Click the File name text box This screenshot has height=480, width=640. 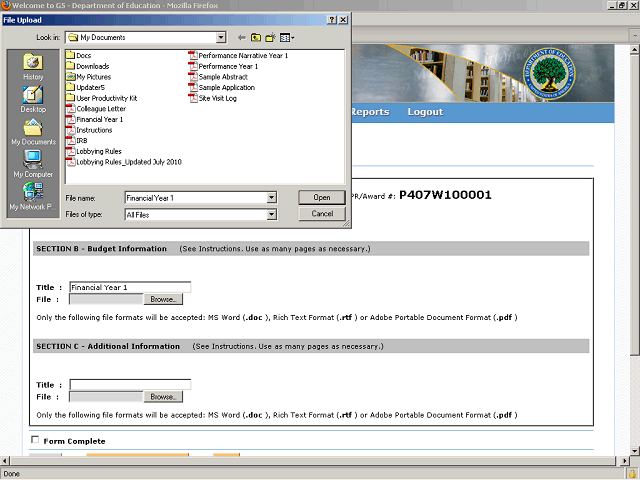[196, 198]
